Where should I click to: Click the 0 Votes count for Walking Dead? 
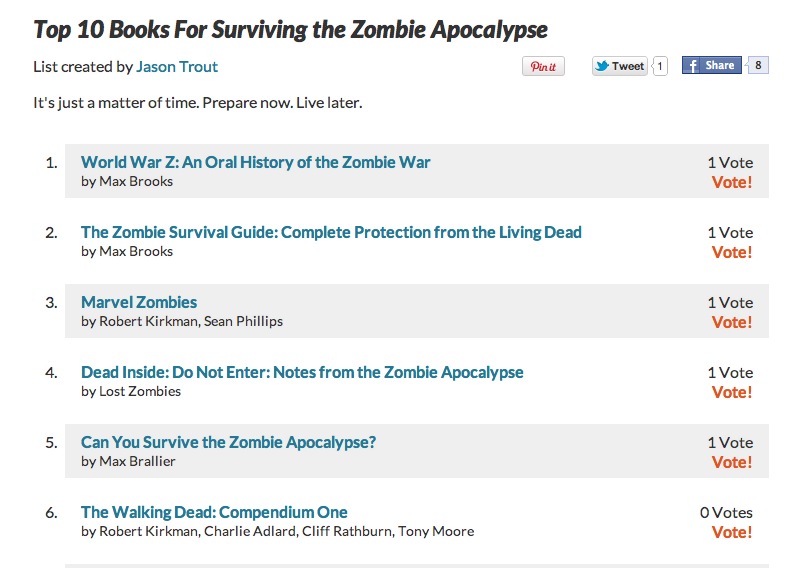(x=726, y=512)
